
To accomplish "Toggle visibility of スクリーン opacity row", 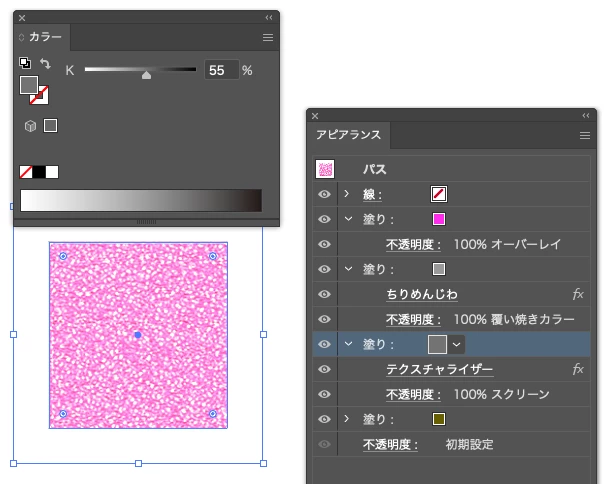I will click(324, 394).
